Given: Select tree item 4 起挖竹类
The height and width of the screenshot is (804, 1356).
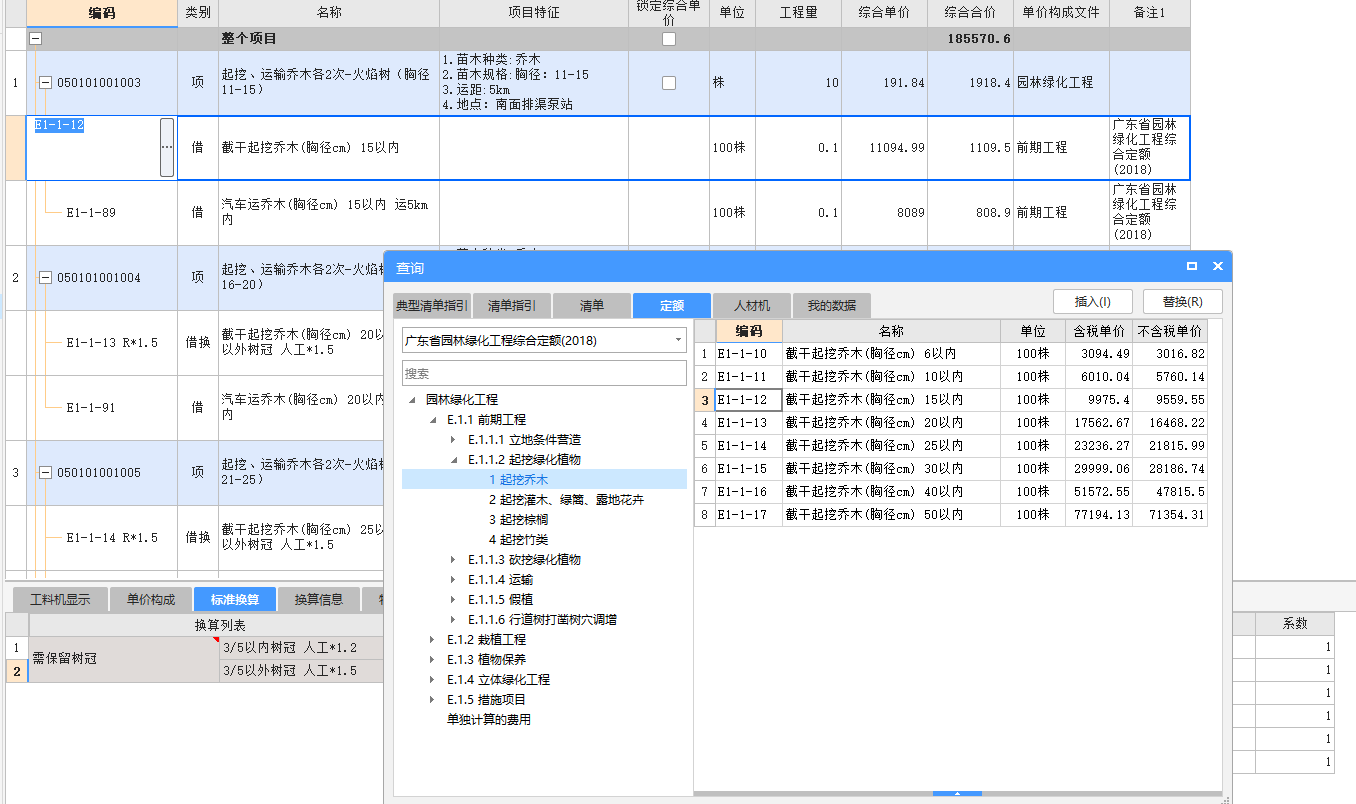Looking at the screenshot, I should click(x=518, y=540).
